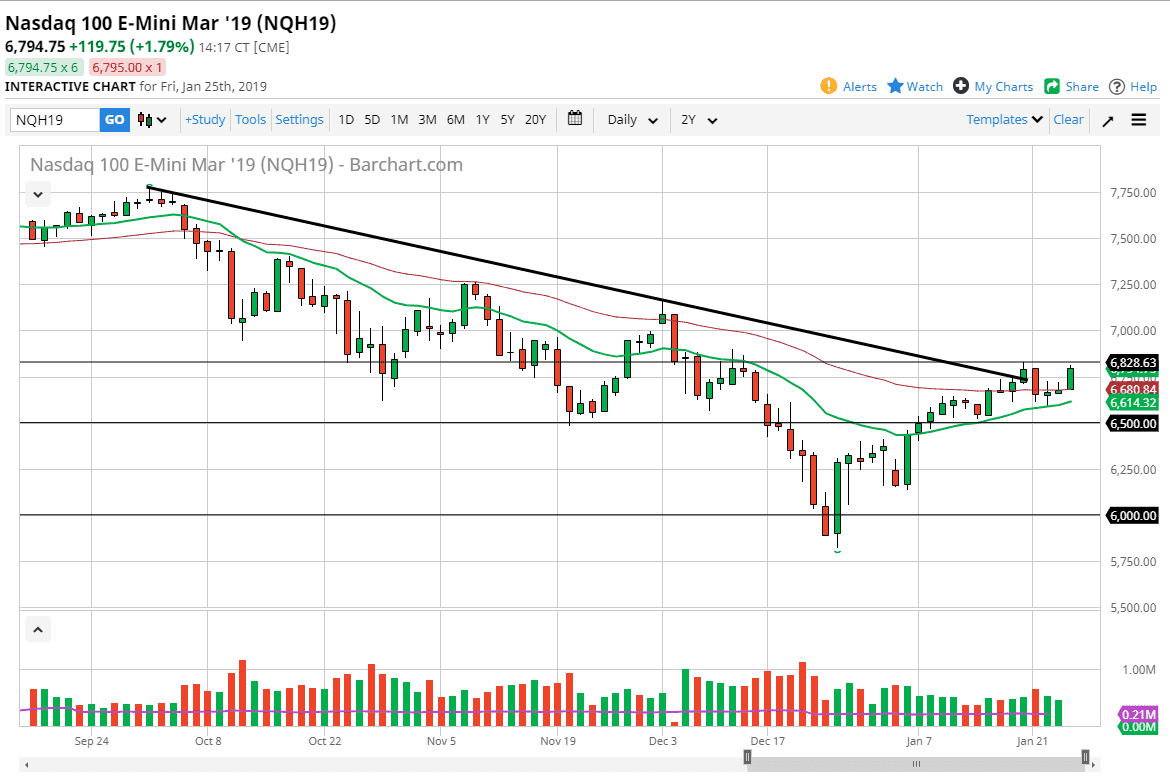Open the chart hamburger menu icon
Screen dimensions: 1170x782
coord(1139,119)
